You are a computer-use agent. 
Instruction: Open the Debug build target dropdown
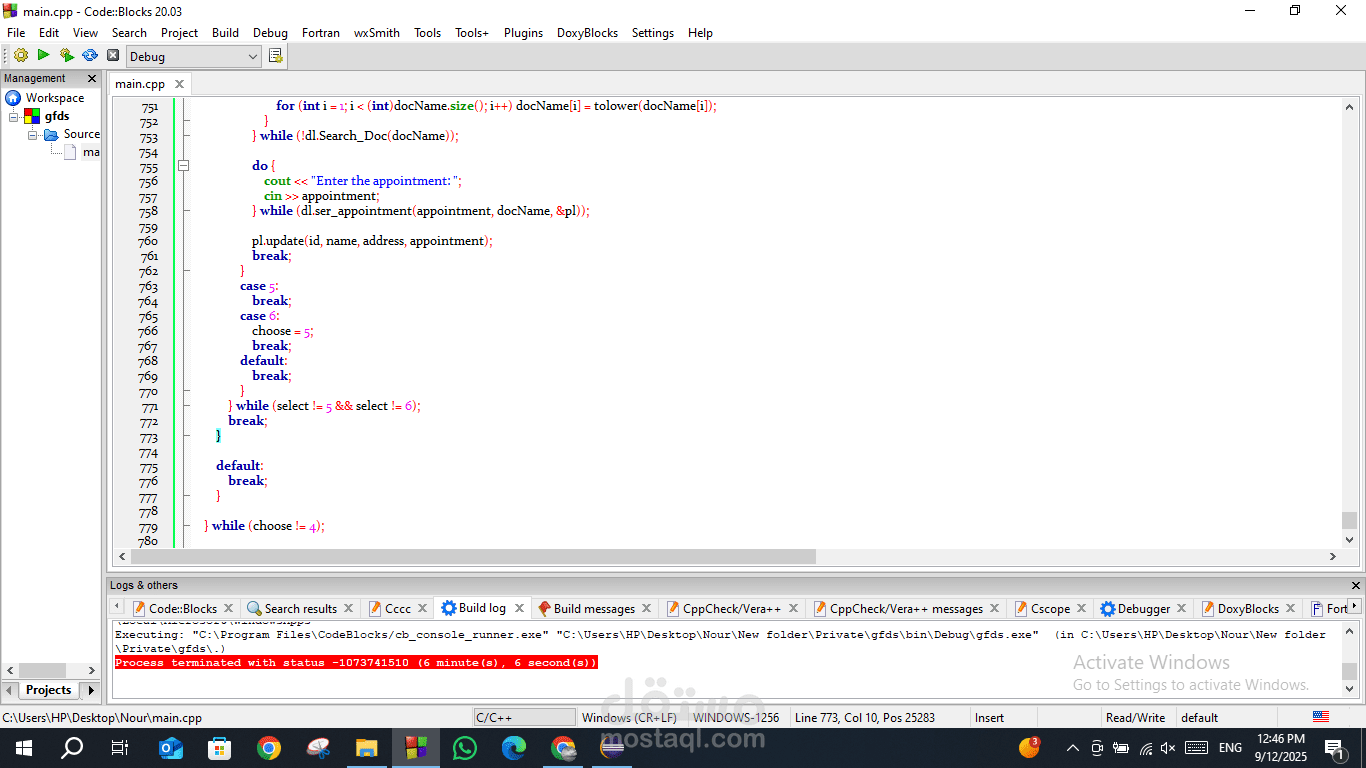[194, 57]
